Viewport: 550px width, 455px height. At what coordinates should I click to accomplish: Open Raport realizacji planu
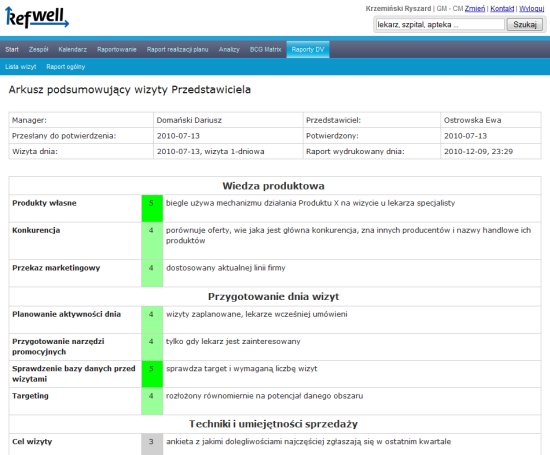coord(177,49)
